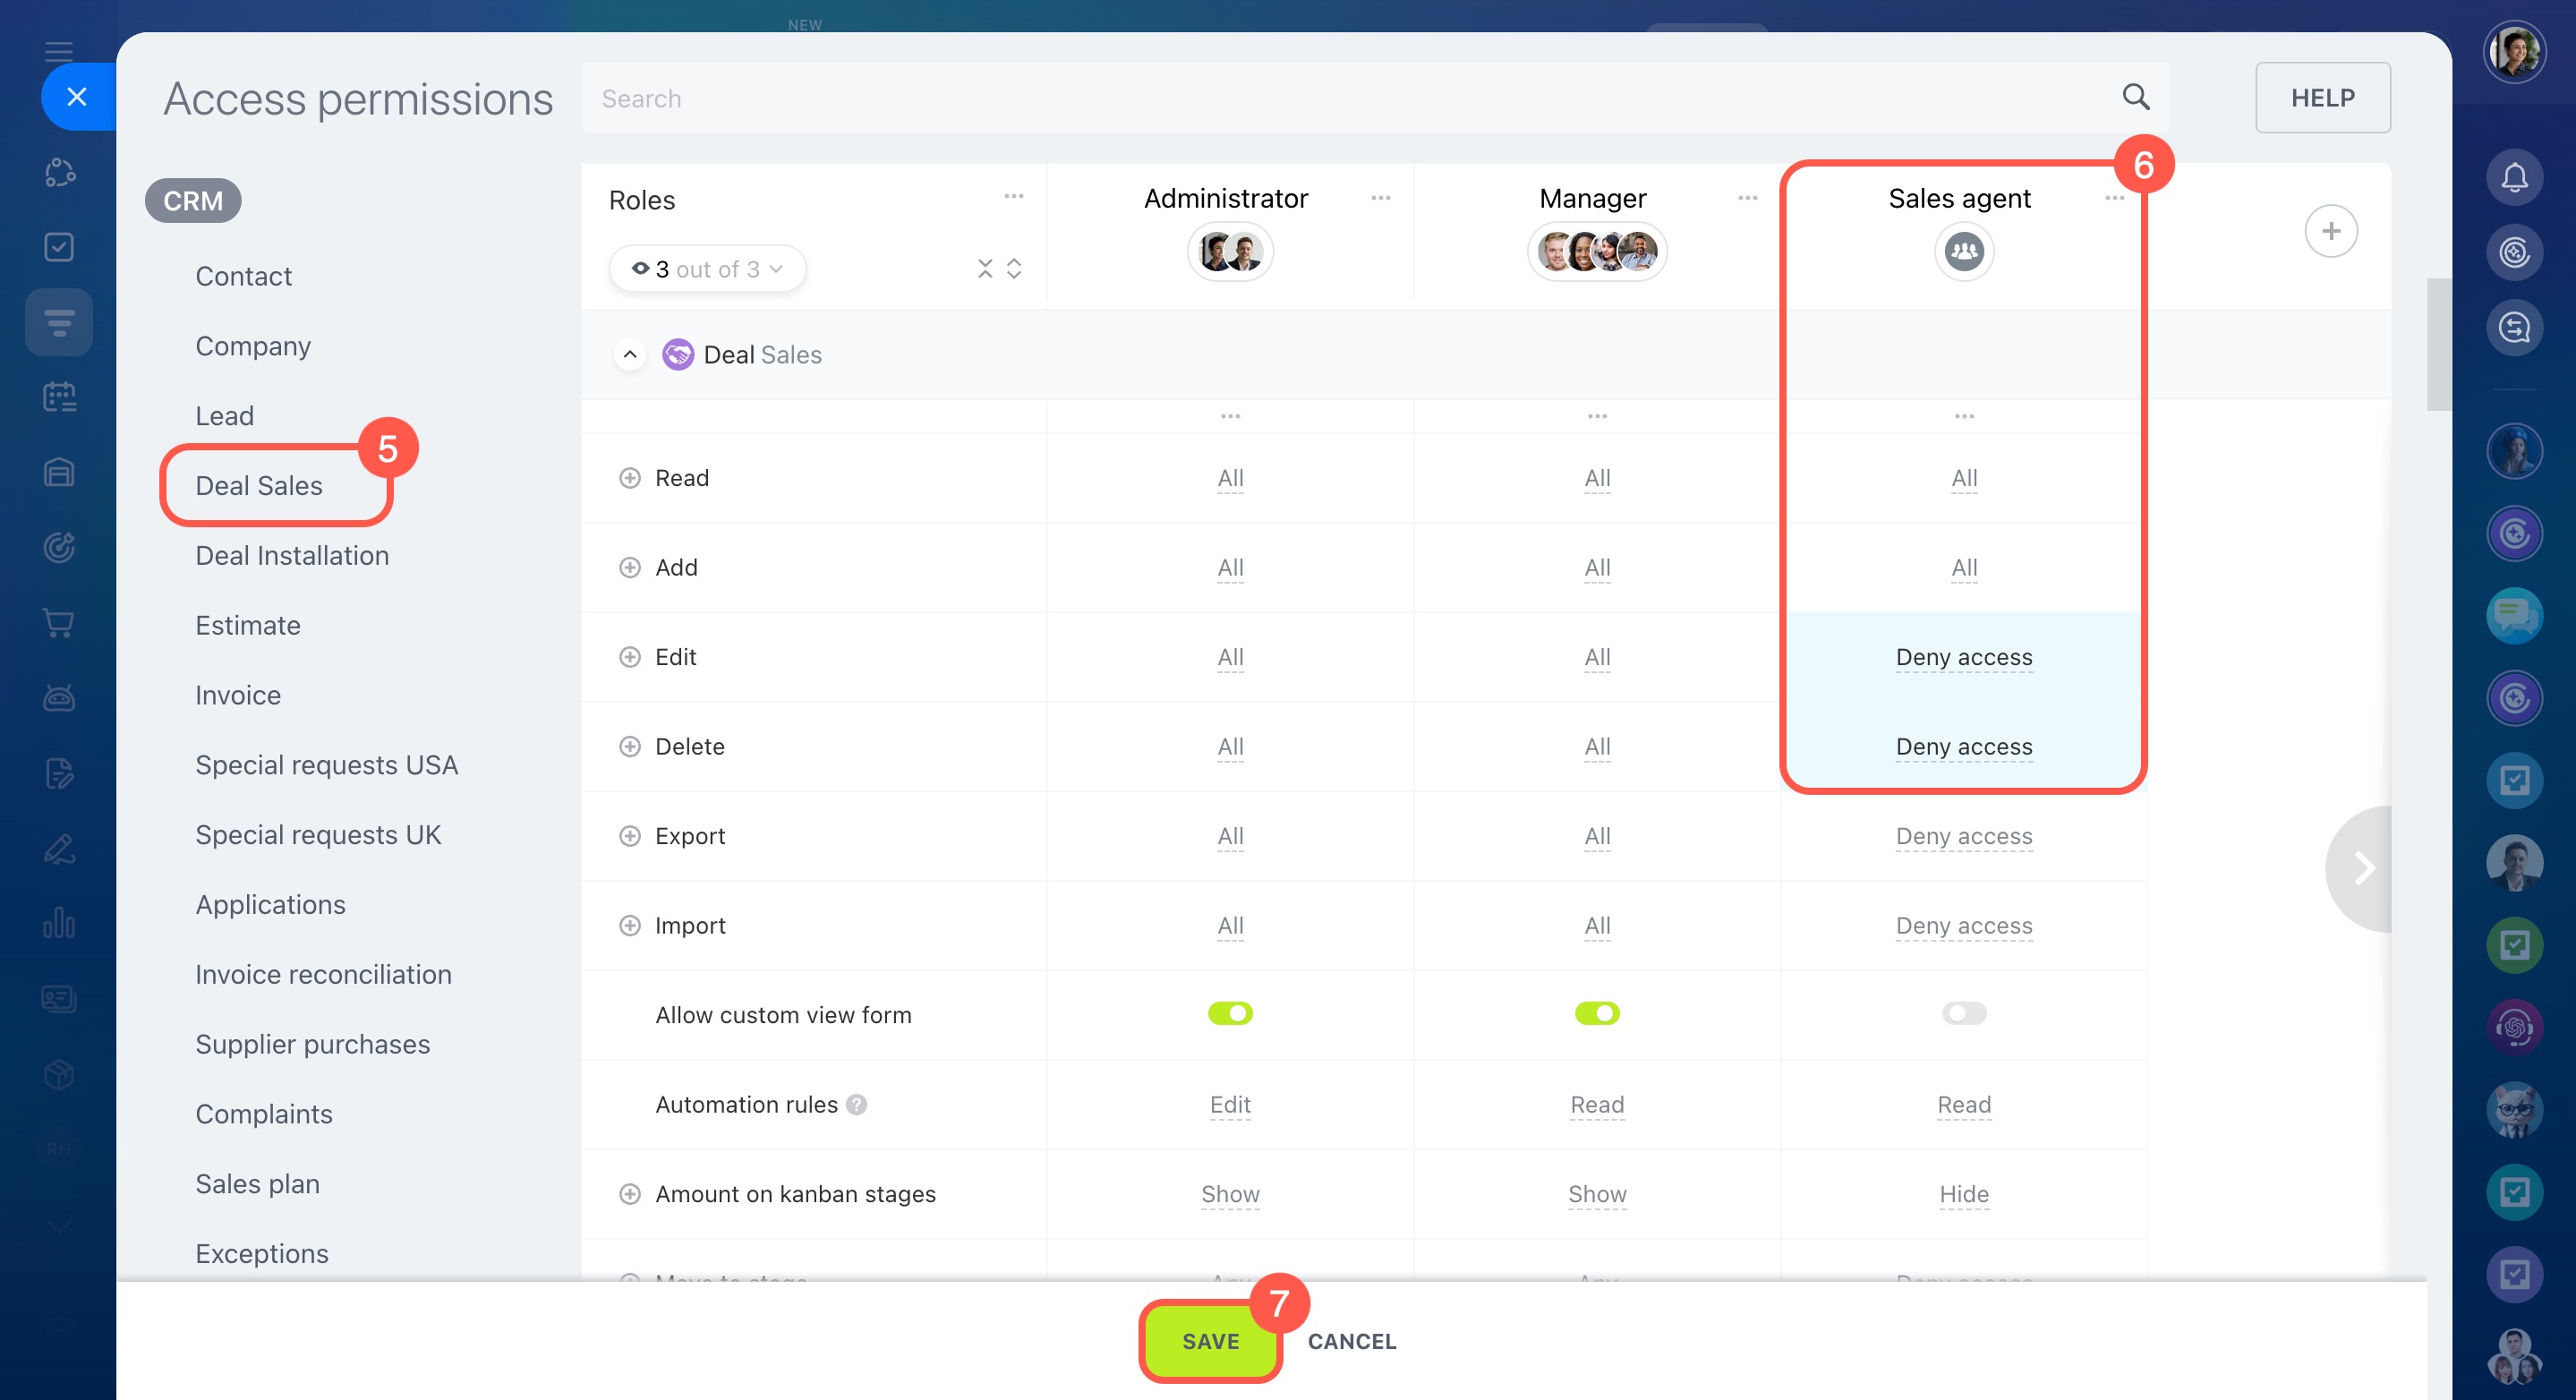Open the Invoice section in sidebar
The height and width of the screenshot is (1400, 2576).
click(238, 695)
